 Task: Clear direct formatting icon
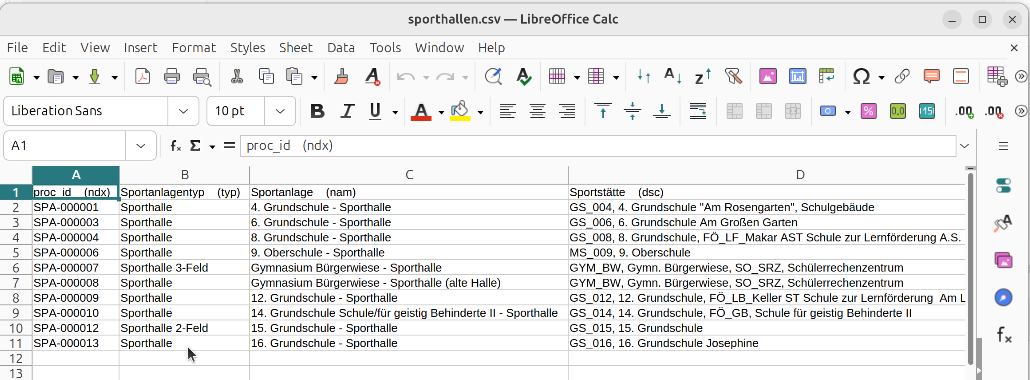click(x=372, y=77)
